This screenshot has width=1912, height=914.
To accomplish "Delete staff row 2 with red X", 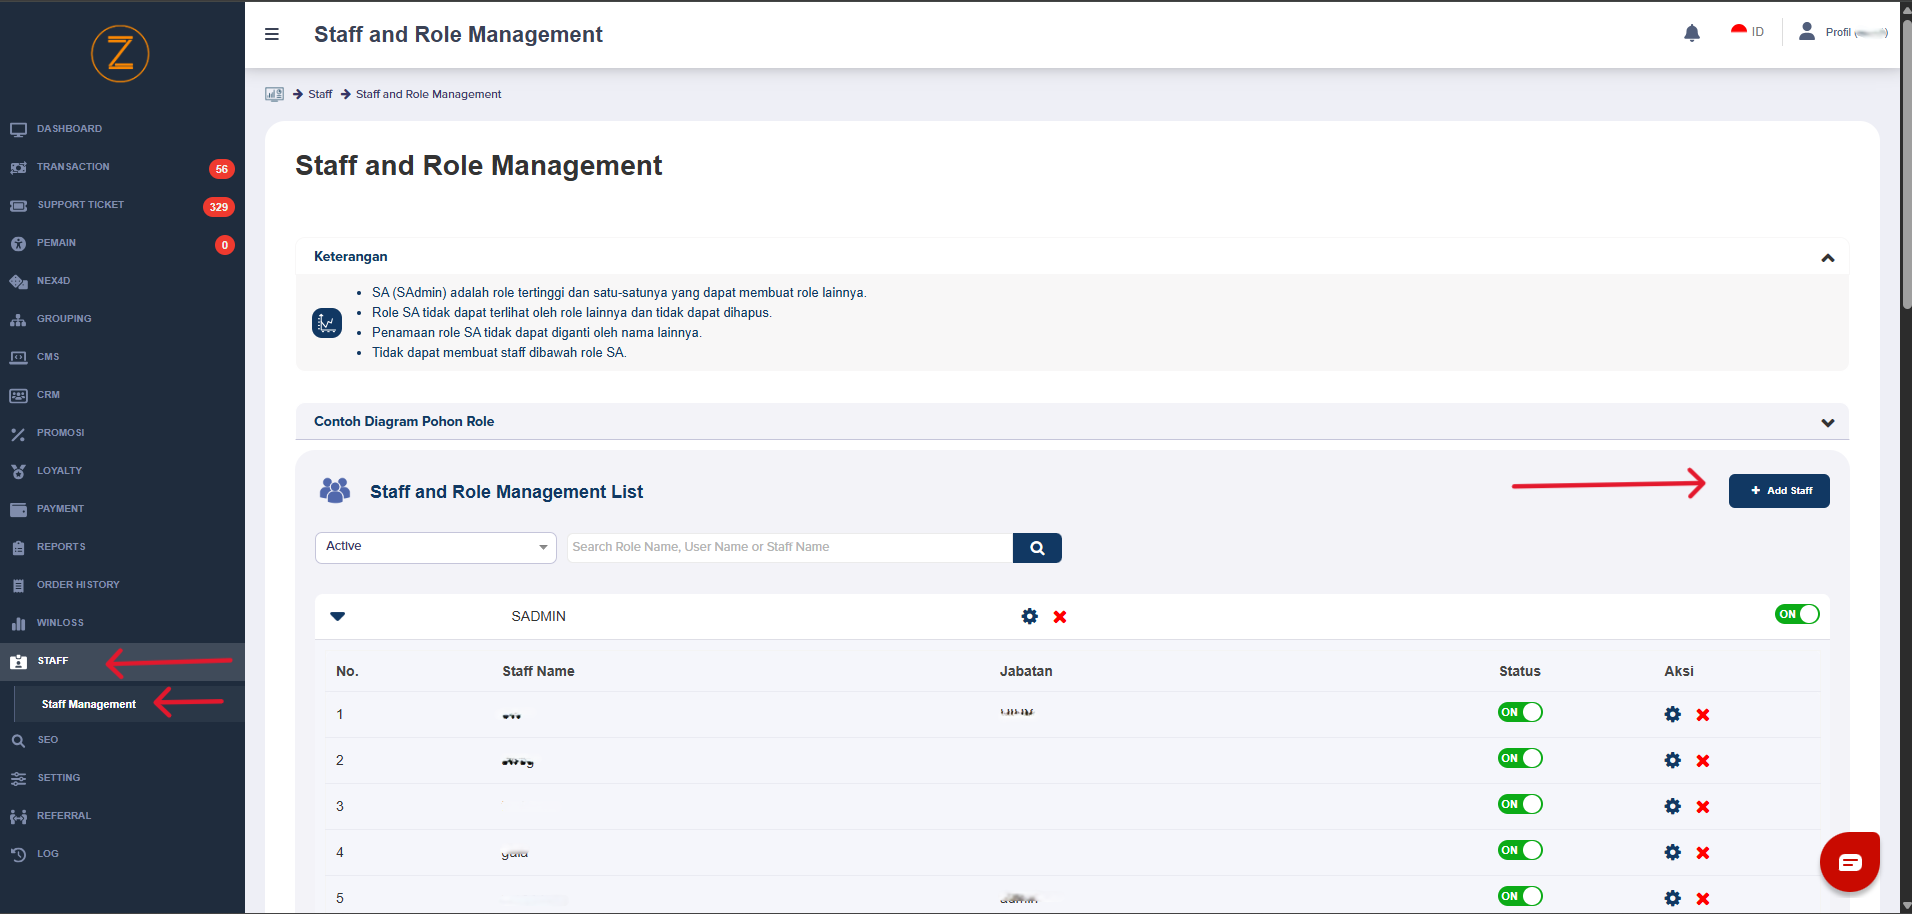I will [1703, 761].
